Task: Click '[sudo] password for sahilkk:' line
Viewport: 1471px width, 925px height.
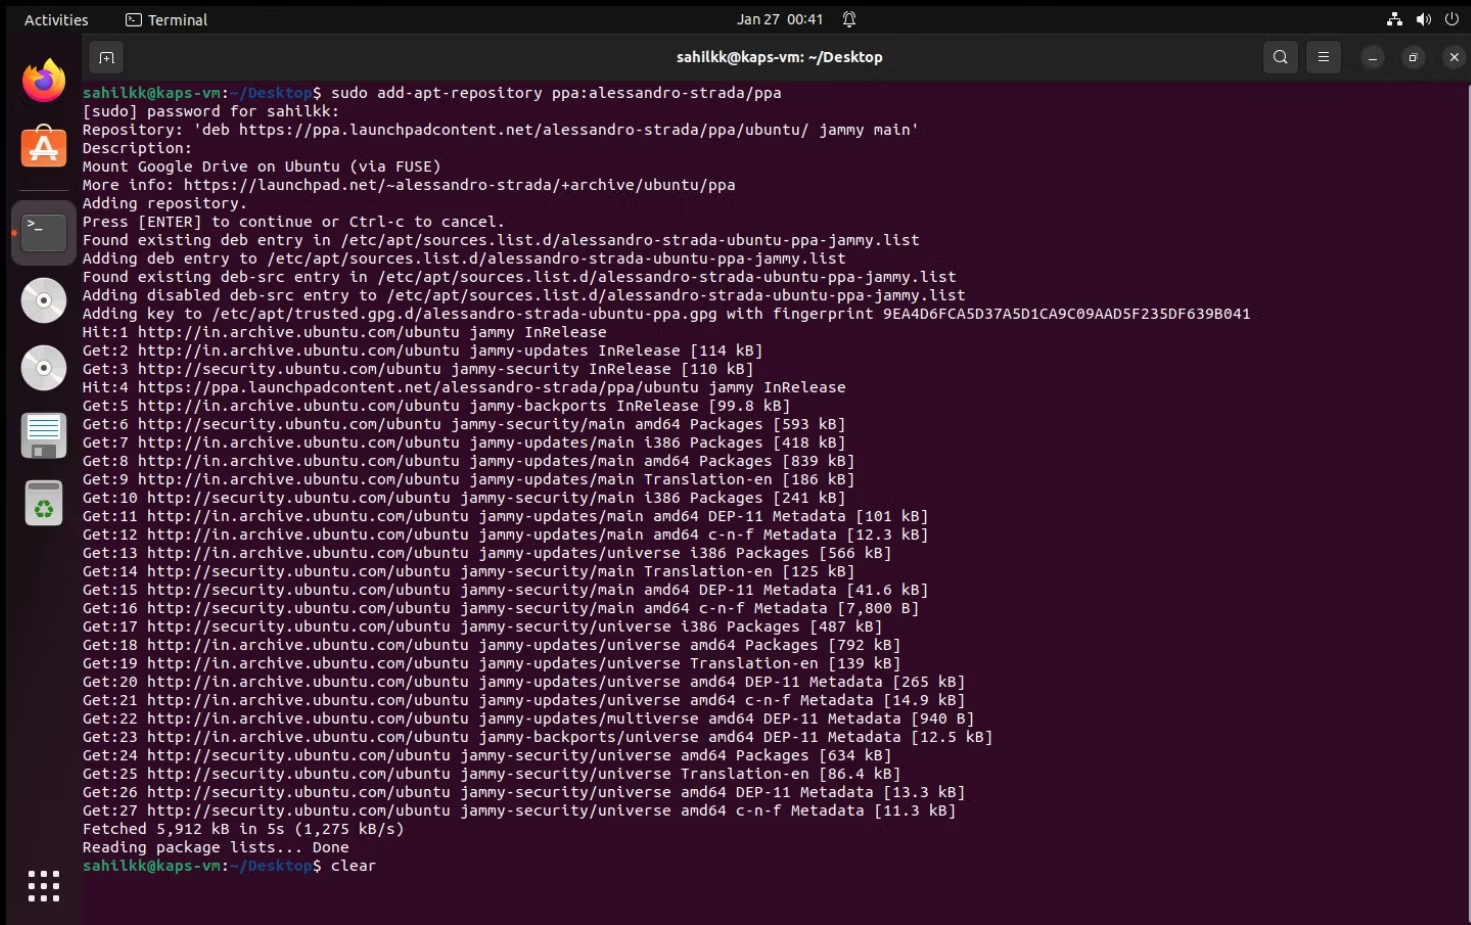Action: coord(211,111)
